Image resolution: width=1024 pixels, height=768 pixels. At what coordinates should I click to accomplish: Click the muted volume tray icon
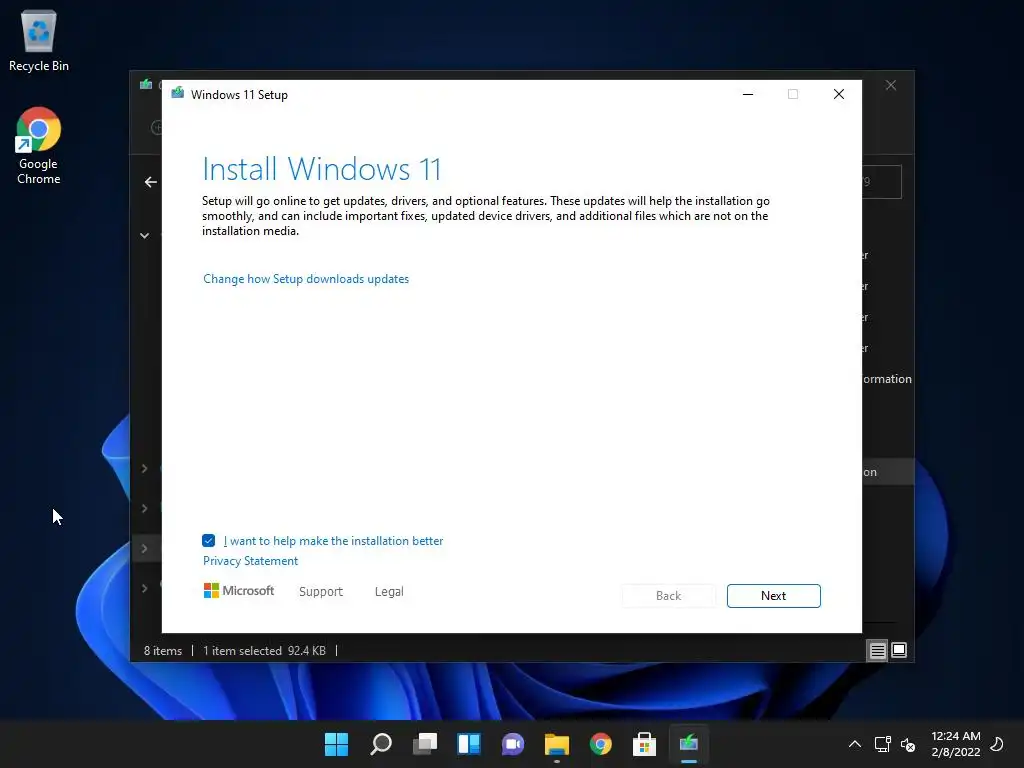tap(908, 744)
